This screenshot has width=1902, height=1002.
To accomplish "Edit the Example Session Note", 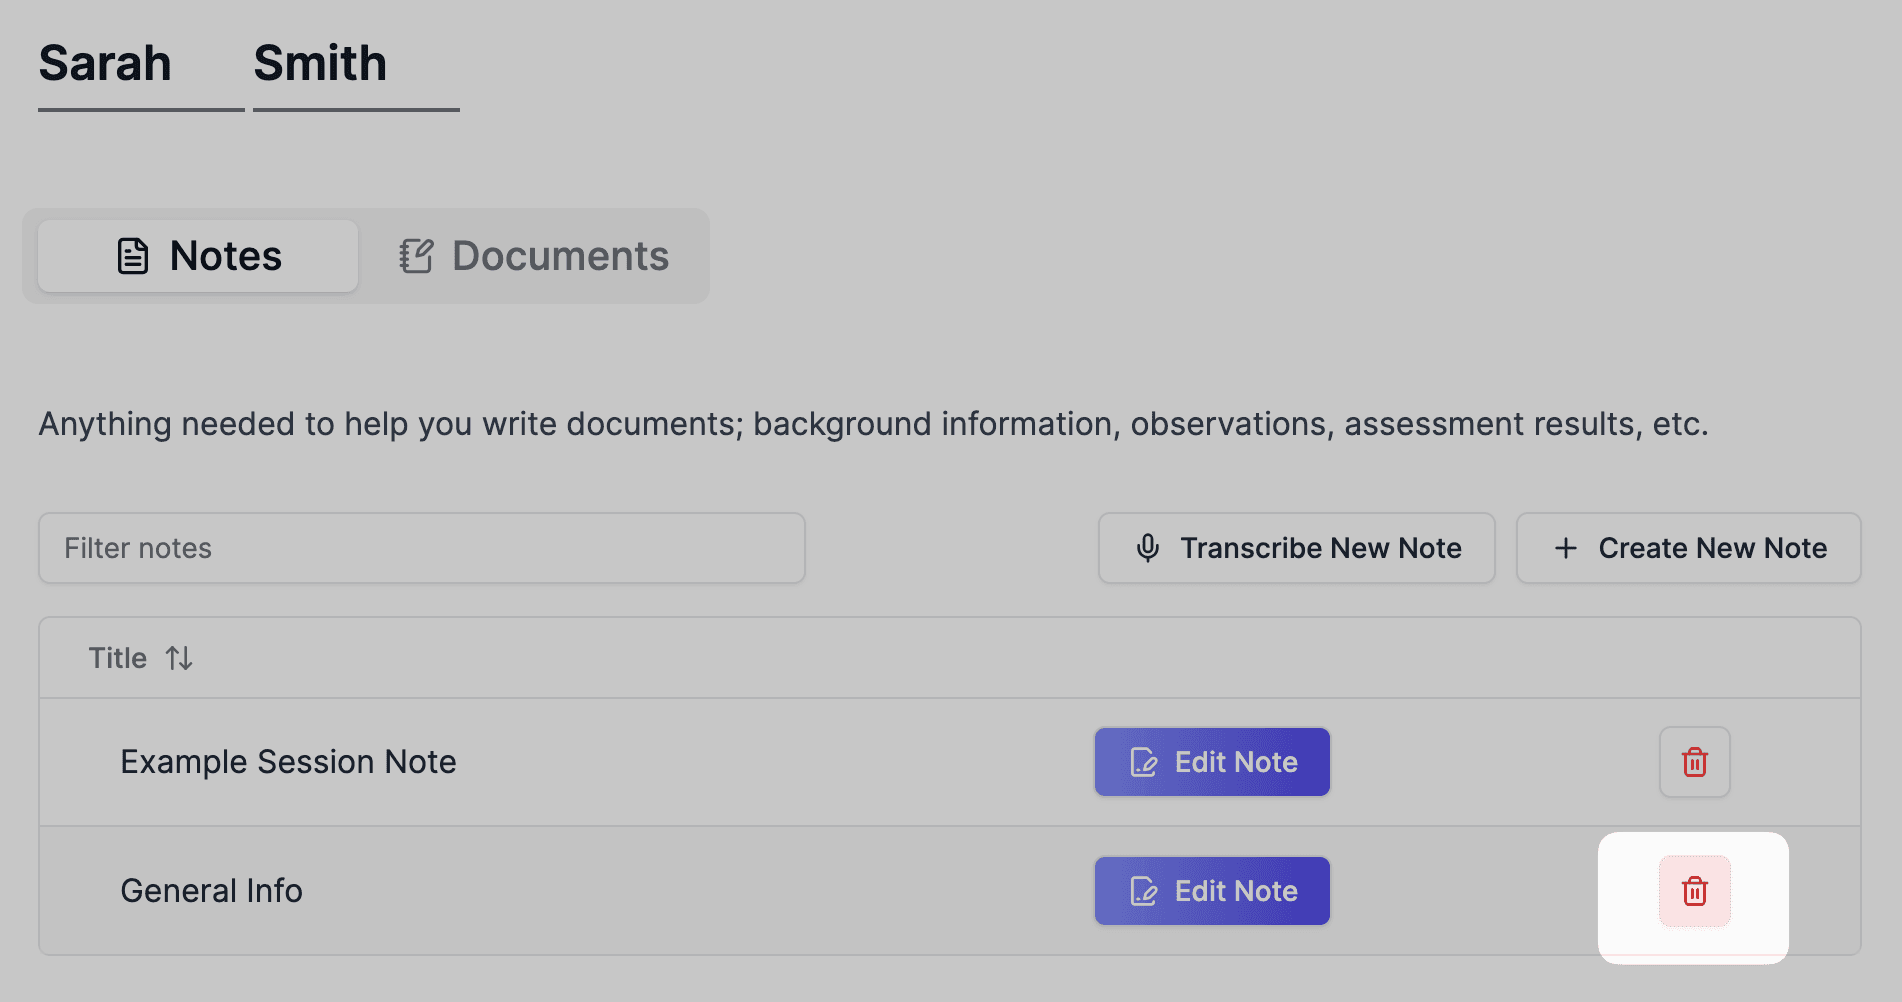I will (1212, 762).
